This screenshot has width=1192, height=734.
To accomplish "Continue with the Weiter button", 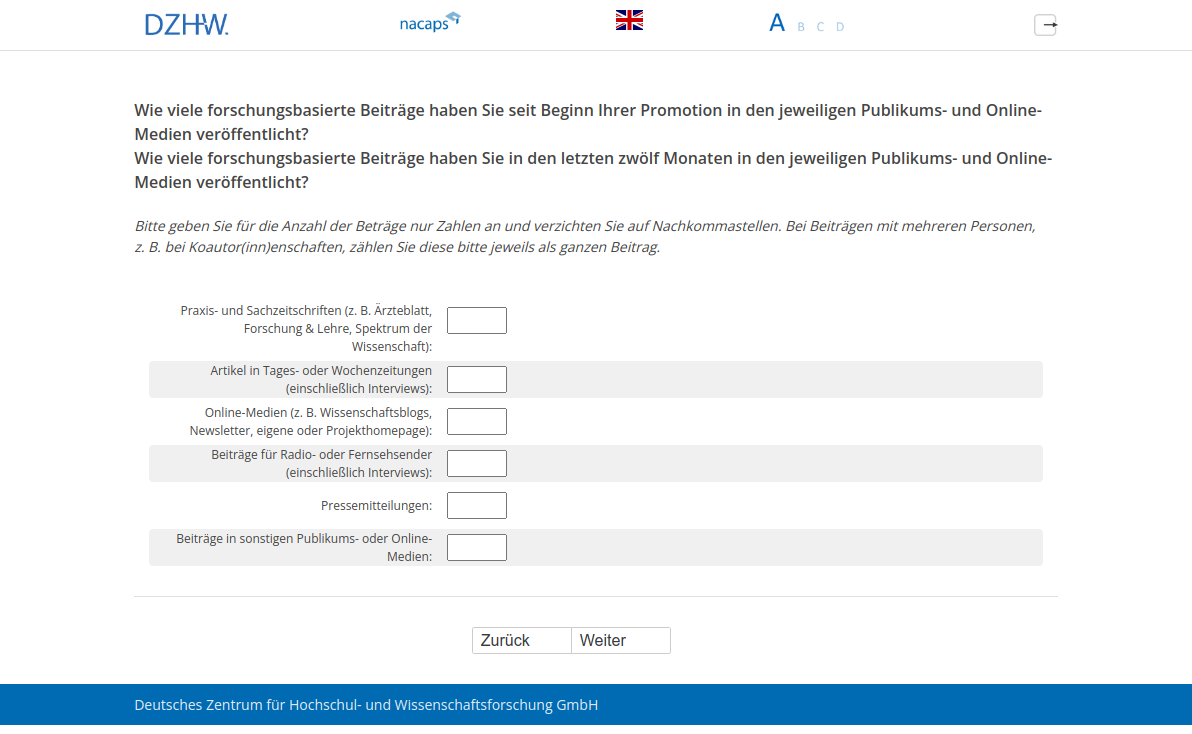I will coord(620,640).
